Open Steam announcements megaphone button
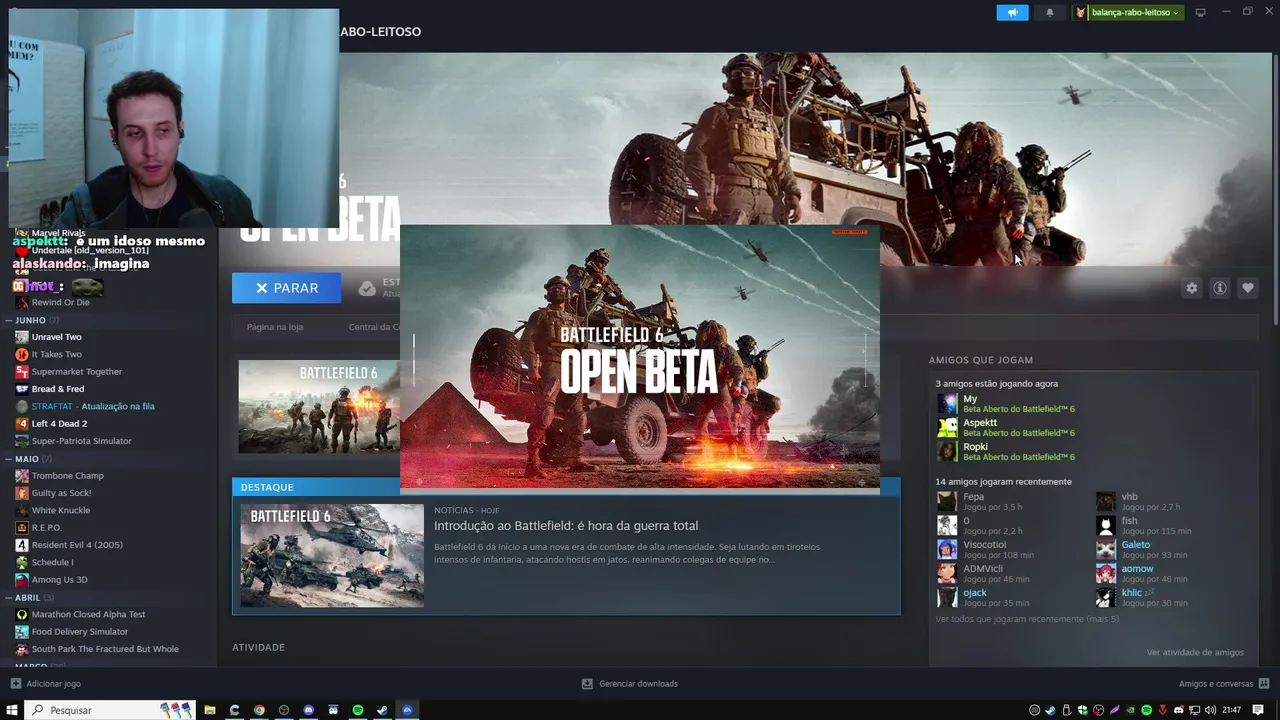 pos(1012,12)
